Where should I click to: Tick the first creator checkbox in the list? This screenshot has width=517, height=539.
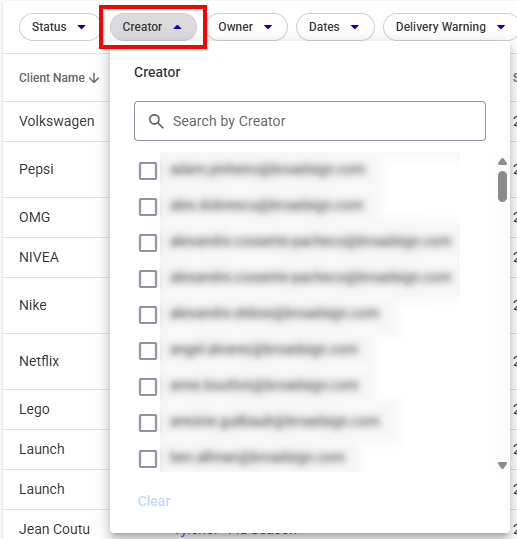[x=148, y=171]
